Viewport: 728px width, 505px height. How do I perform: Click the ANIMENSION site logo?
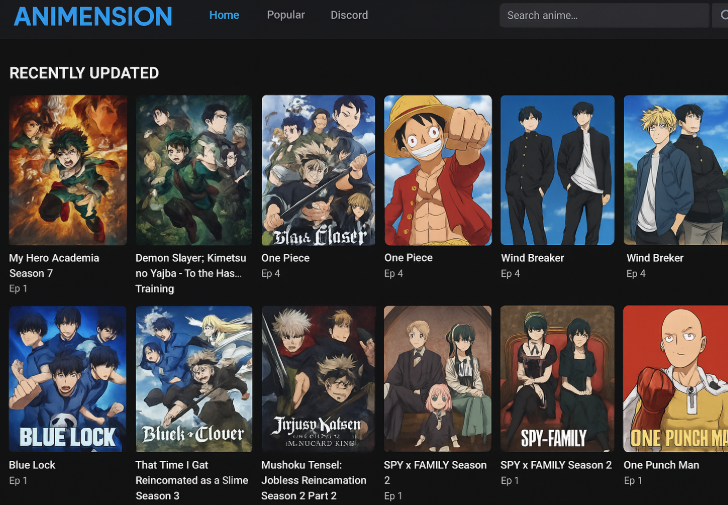(x=92, y=16)
